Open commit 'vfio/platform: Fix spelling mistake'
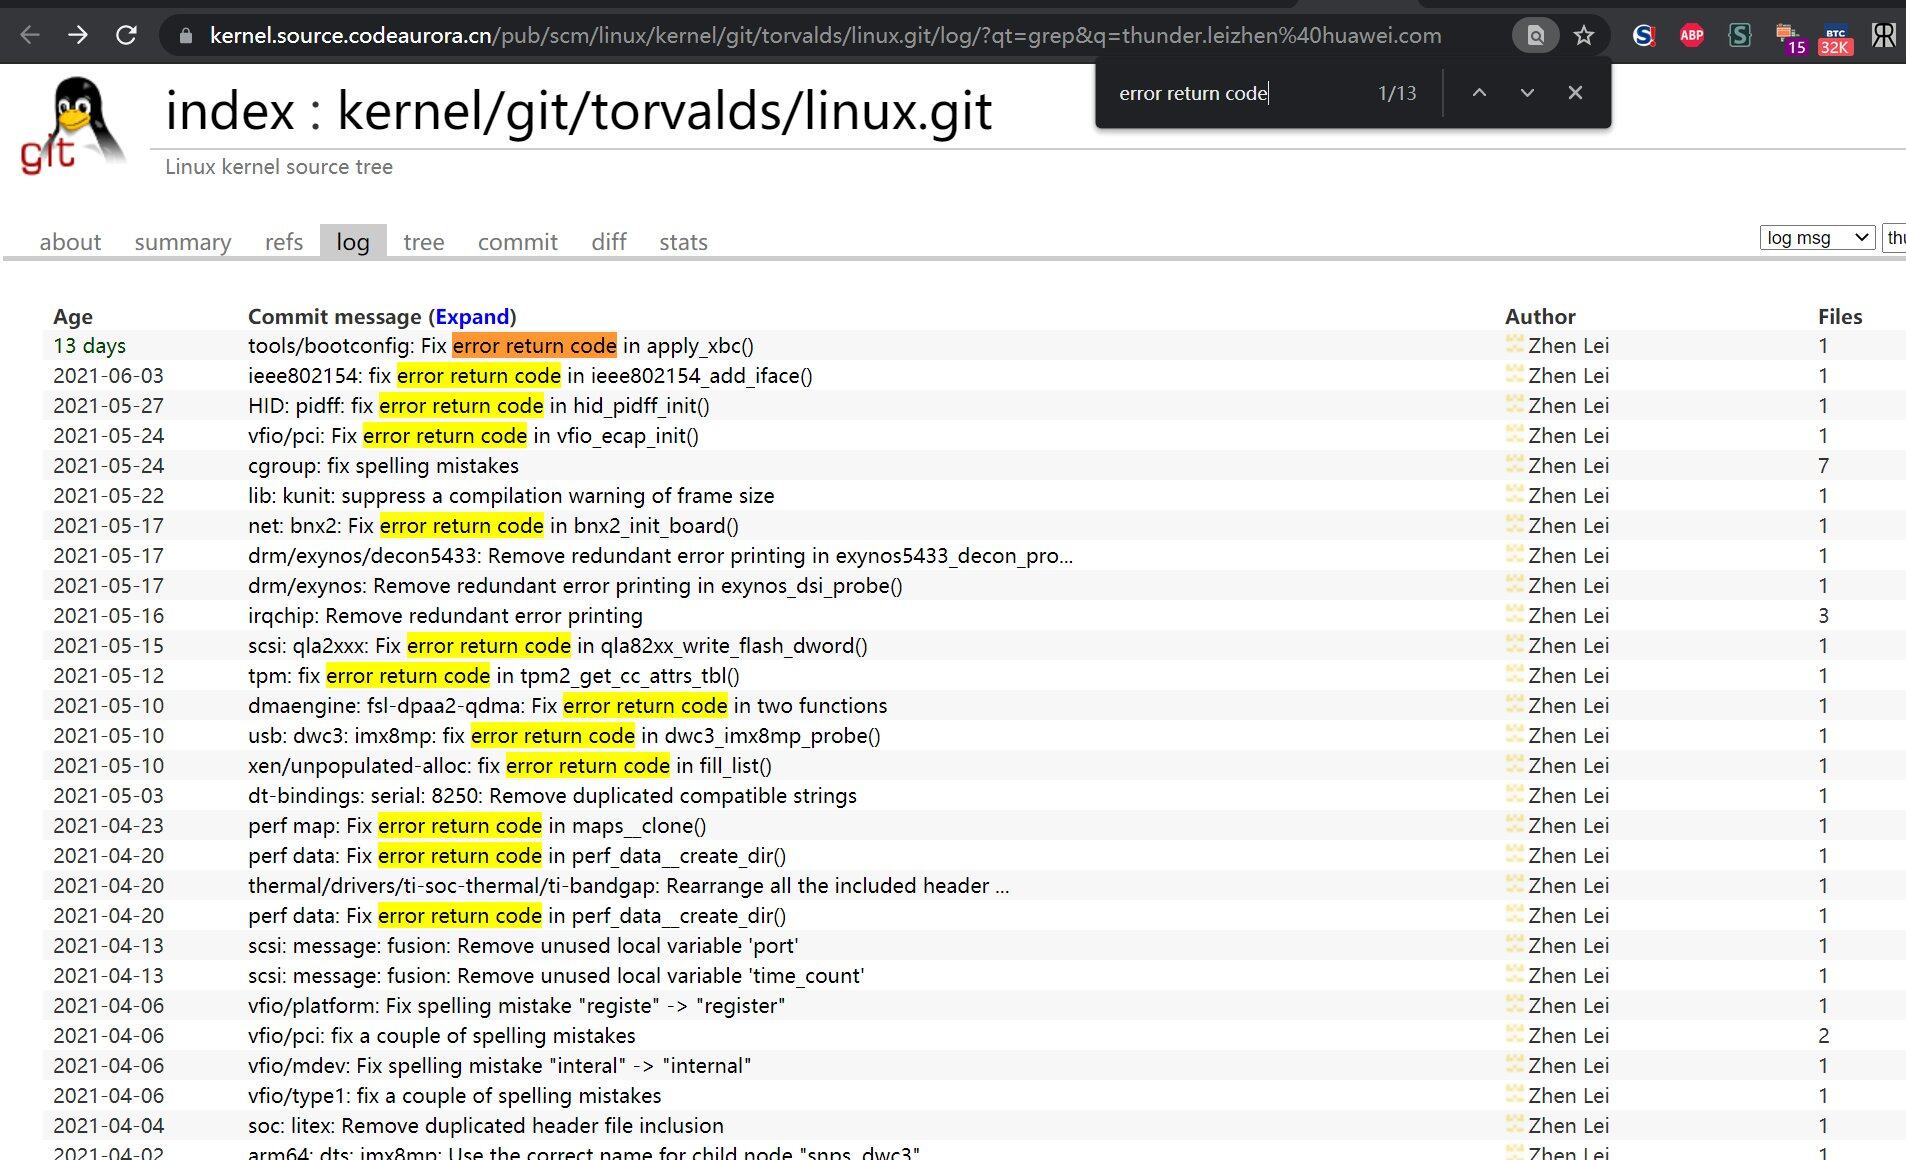Viewport: 1906px width, 1160px height. (x=516, y=1006)
